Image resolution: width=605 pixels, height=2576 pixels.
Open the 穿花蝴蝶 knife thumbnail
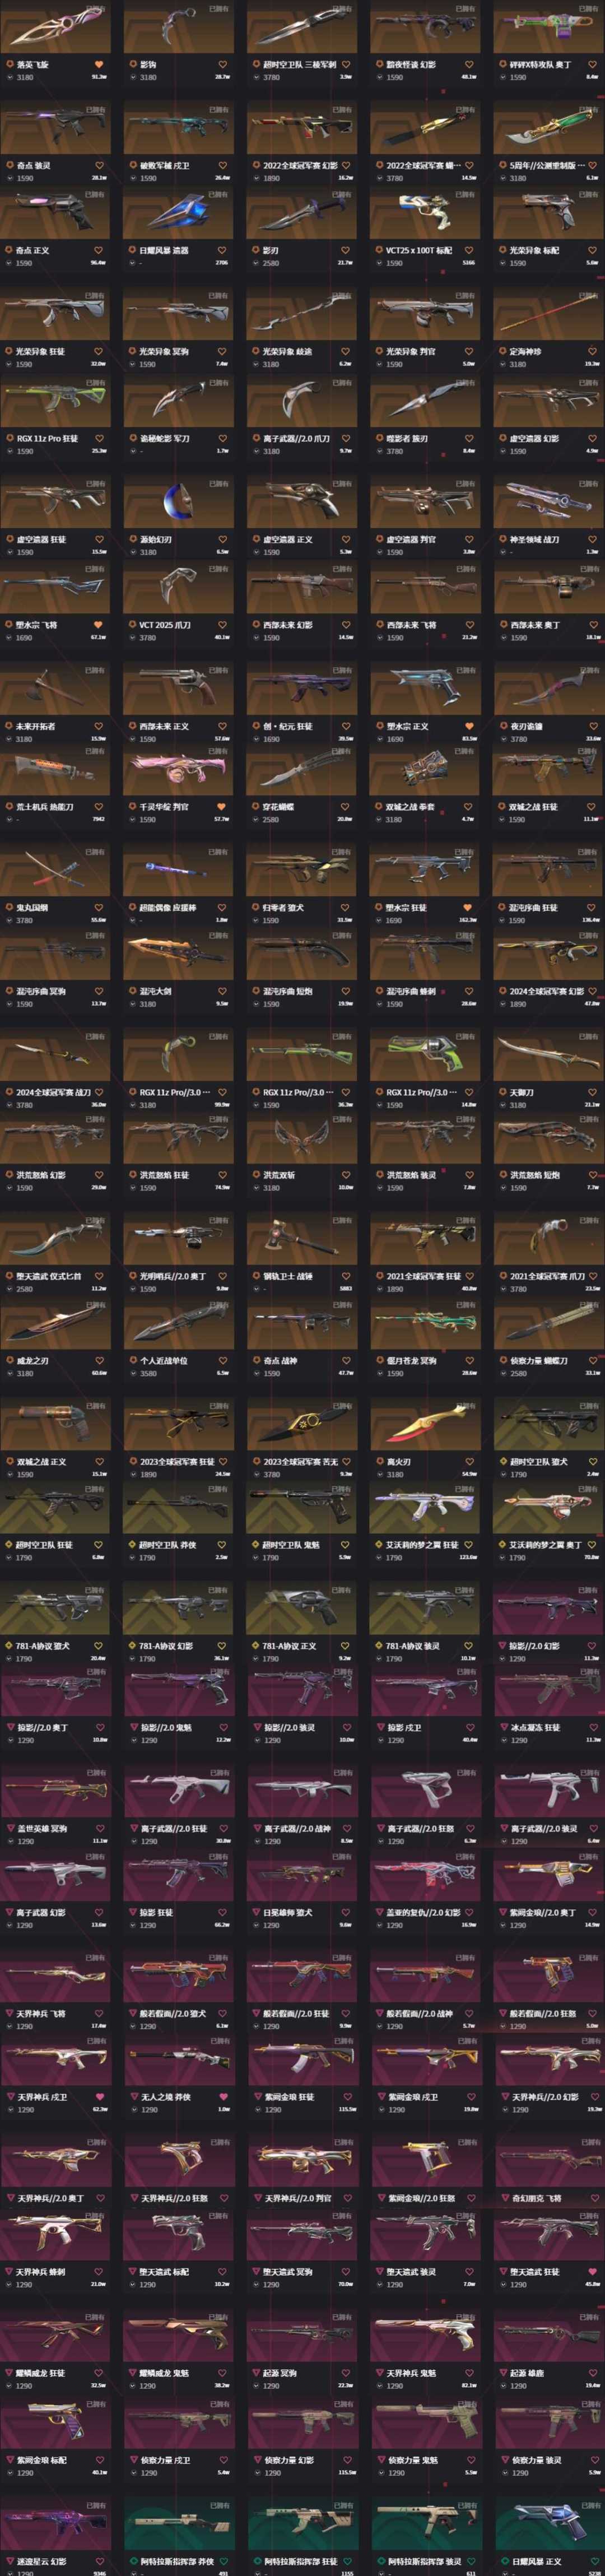tap(302, 771)
